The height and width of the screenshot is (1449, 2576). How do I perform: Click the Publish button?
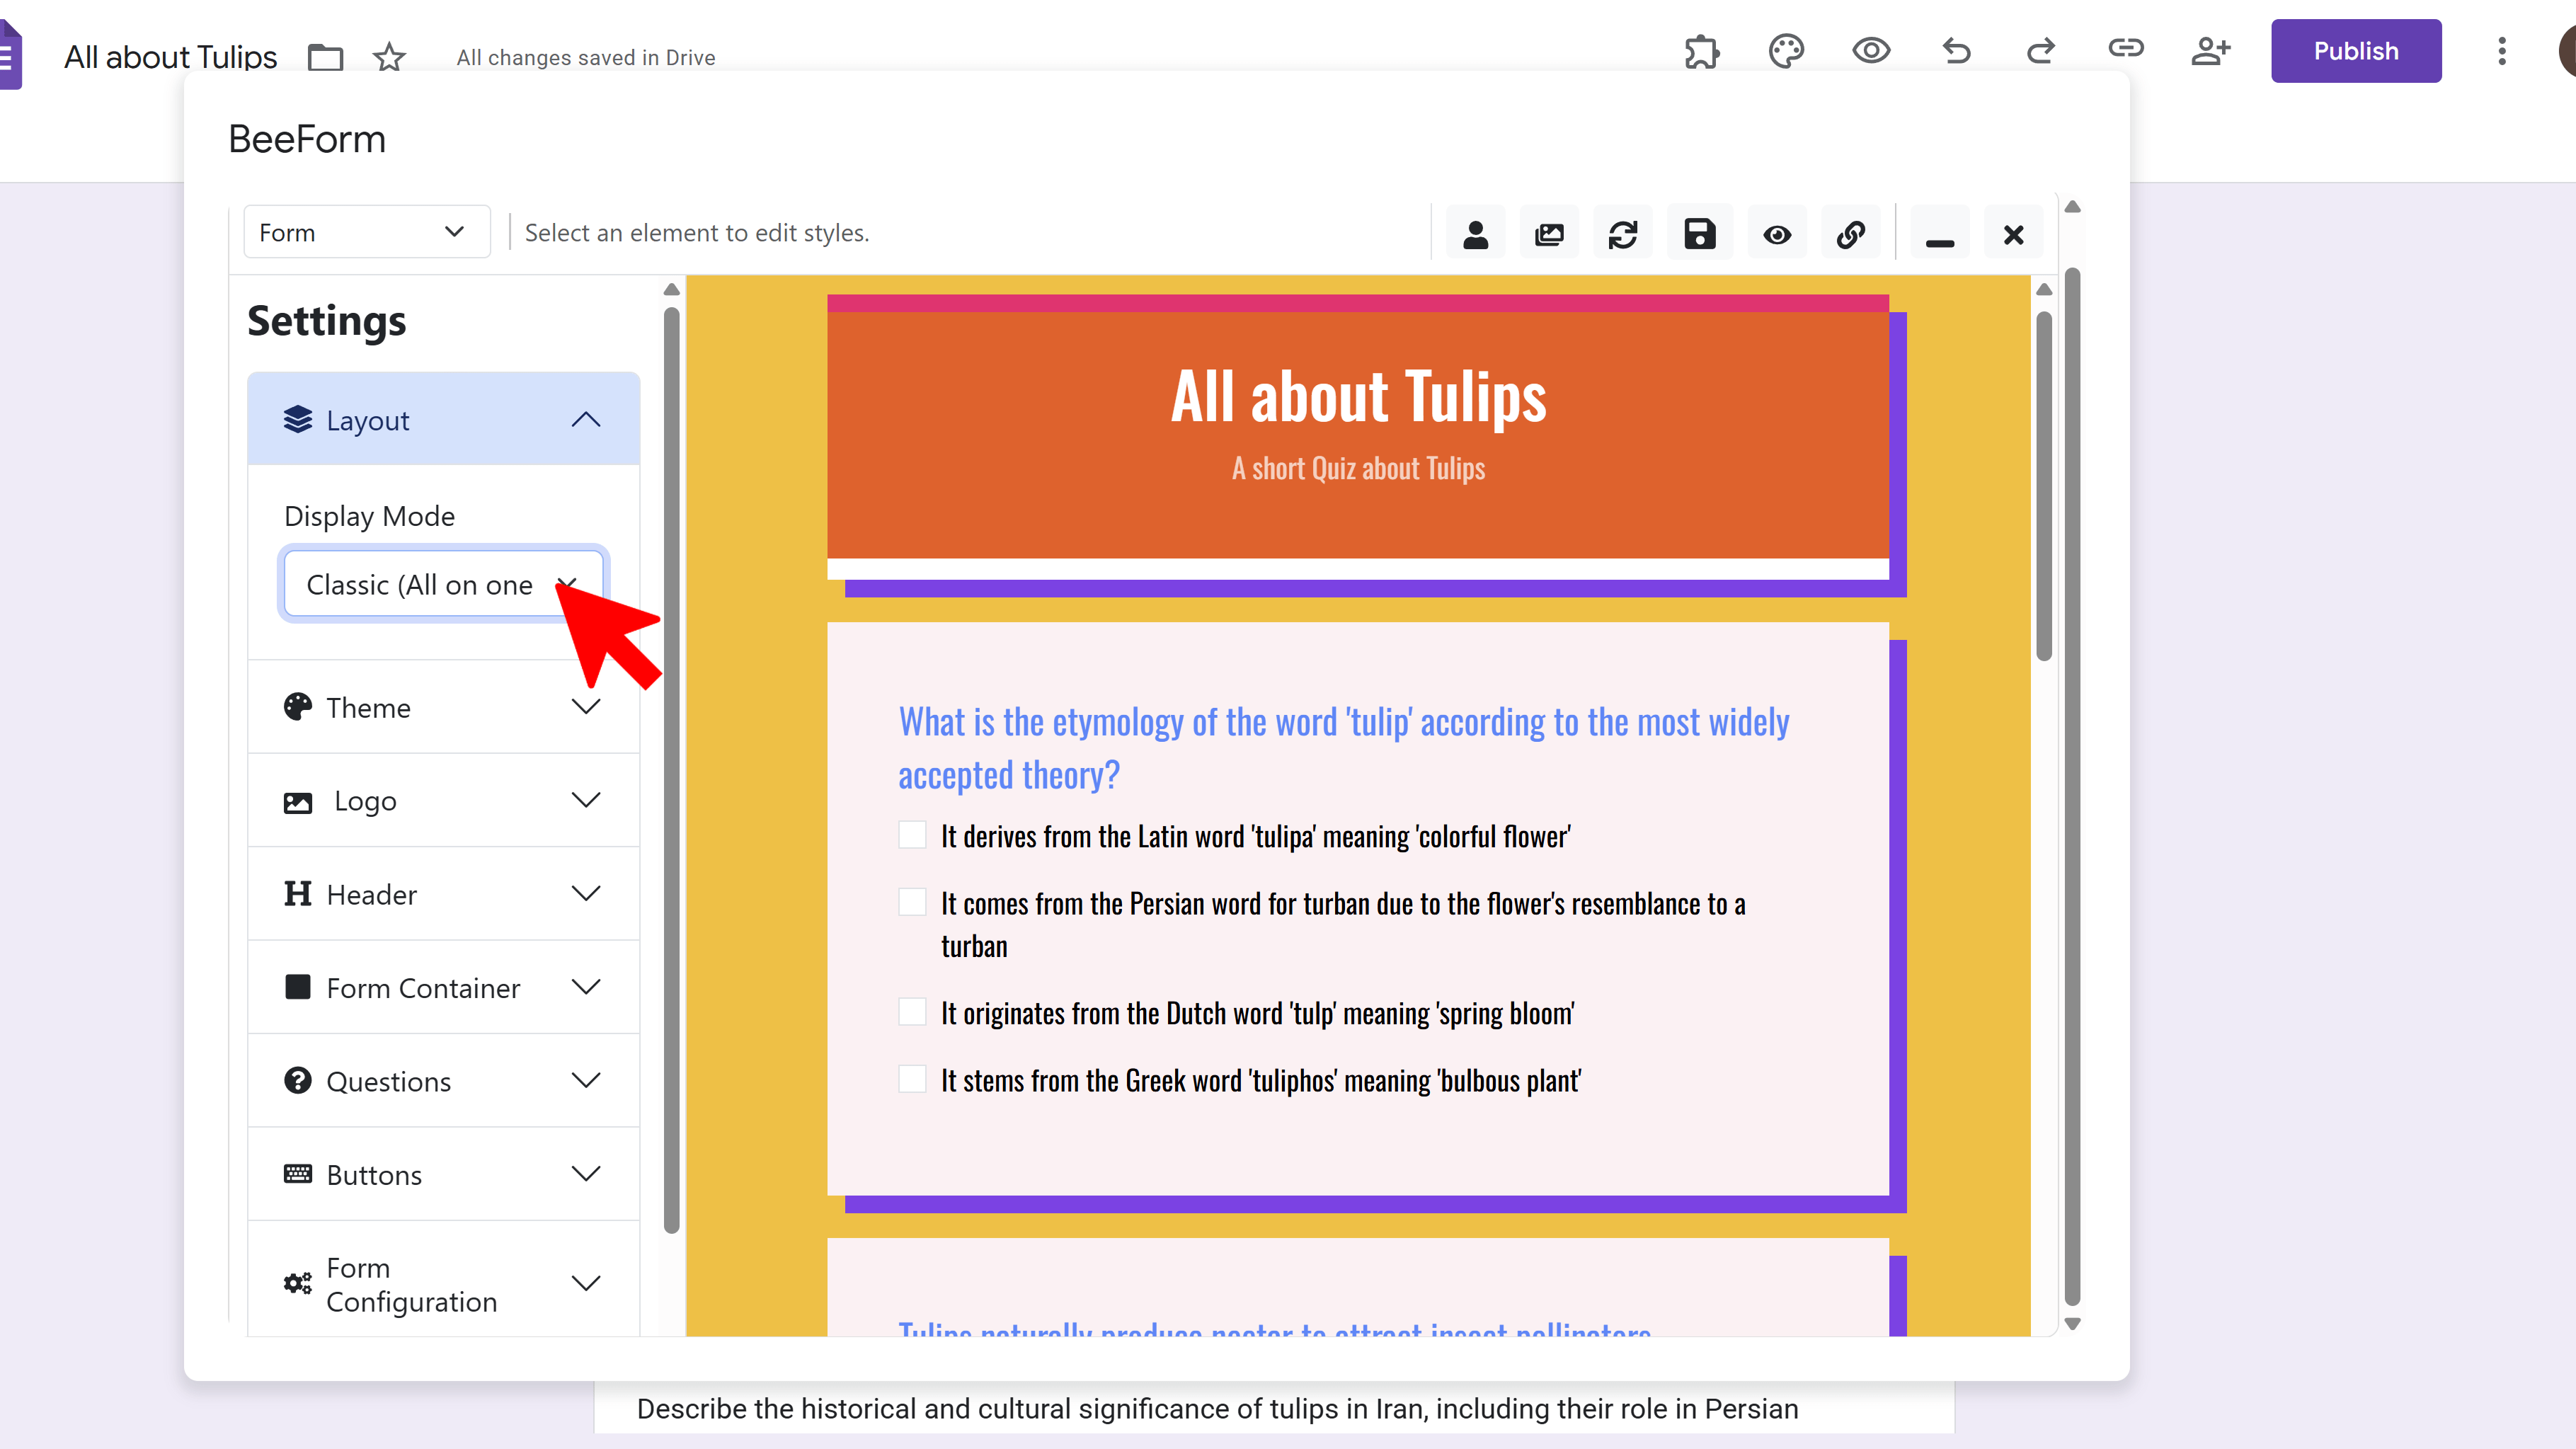2355,51
